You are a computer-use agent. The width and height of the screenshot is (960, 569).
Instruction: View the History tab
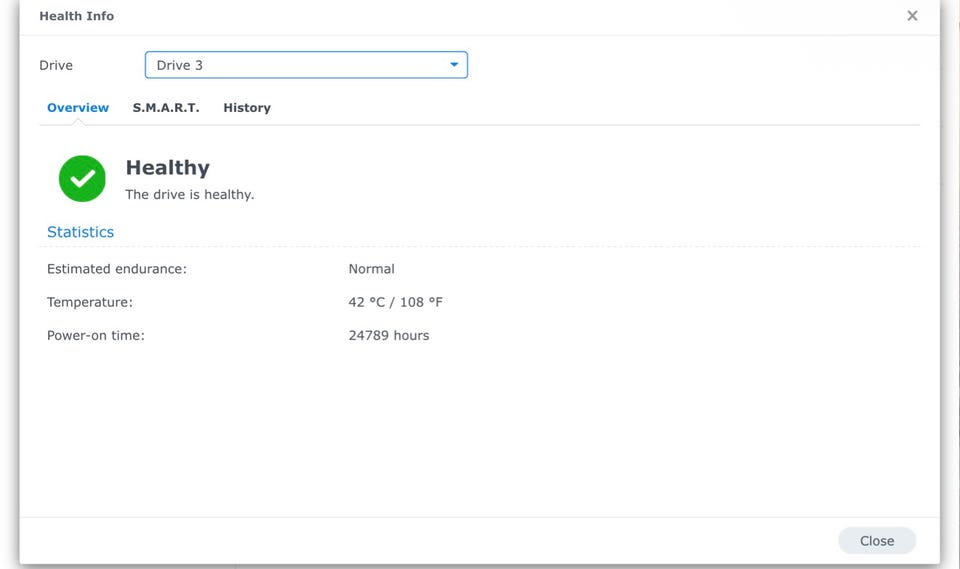[x=247, y=108]
